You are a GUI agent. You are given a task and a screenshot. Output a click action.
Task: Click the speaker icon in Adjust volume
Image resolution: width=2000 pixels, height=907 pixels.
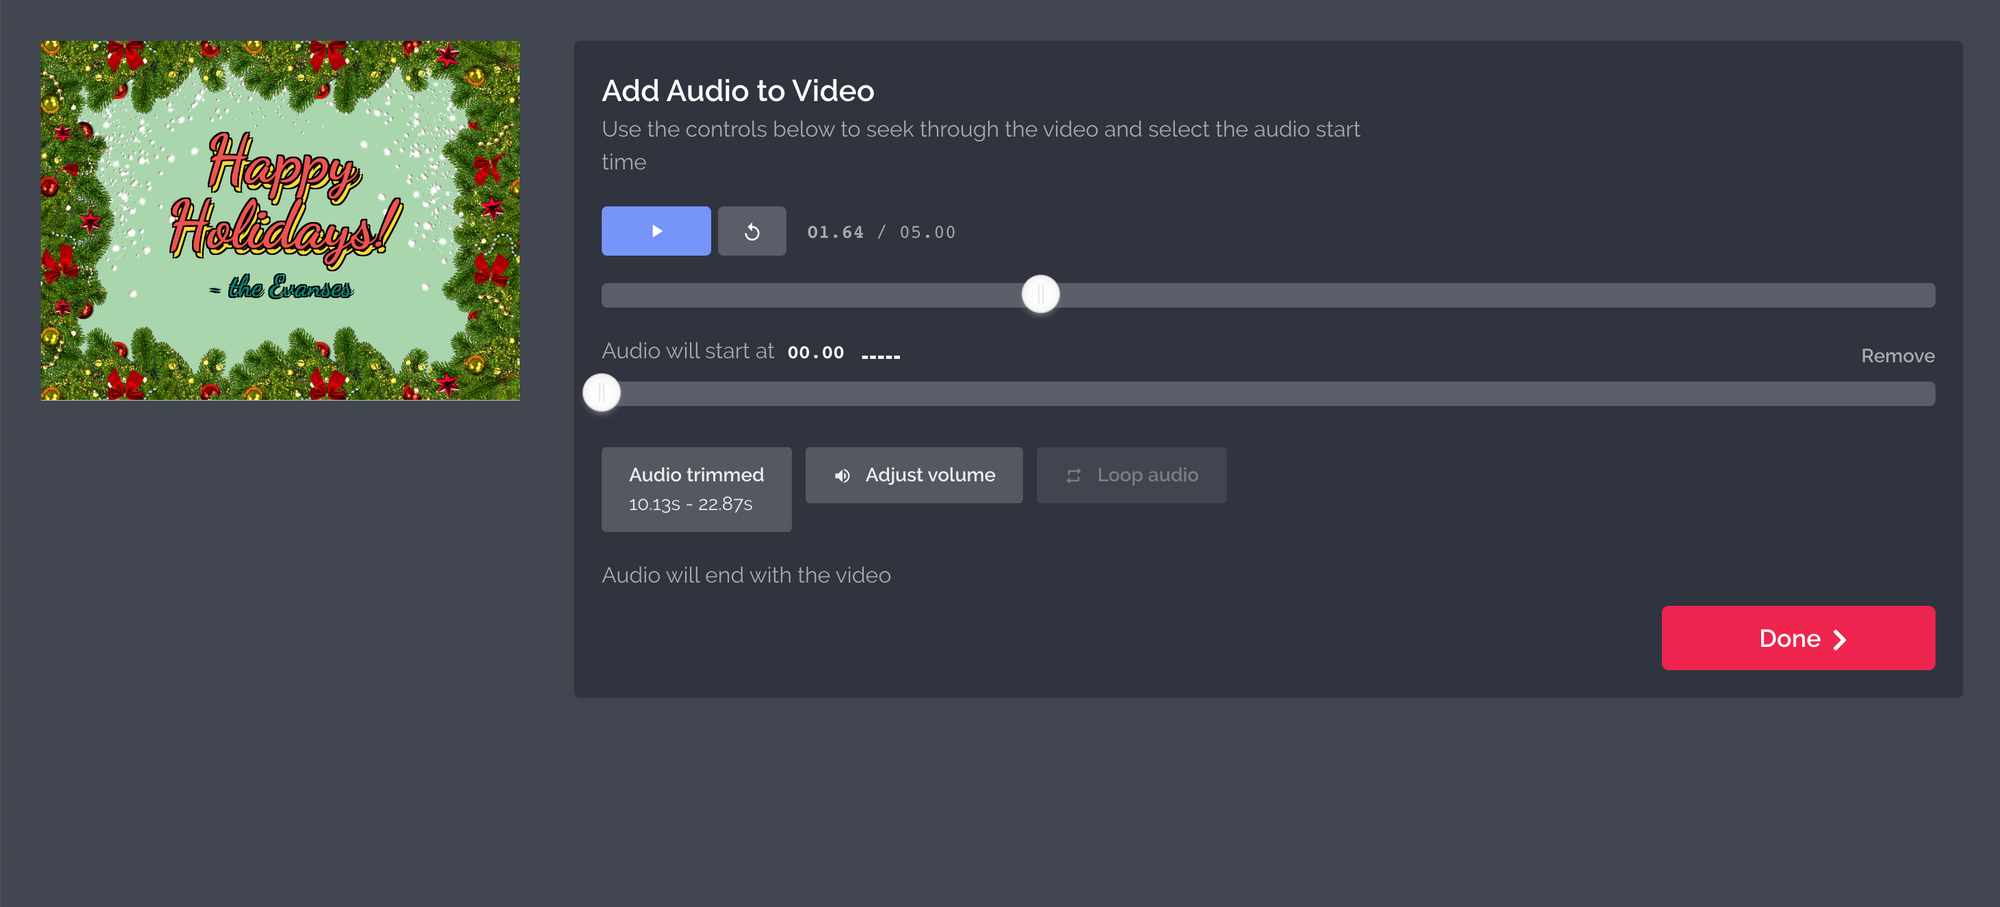click(842, 476)
